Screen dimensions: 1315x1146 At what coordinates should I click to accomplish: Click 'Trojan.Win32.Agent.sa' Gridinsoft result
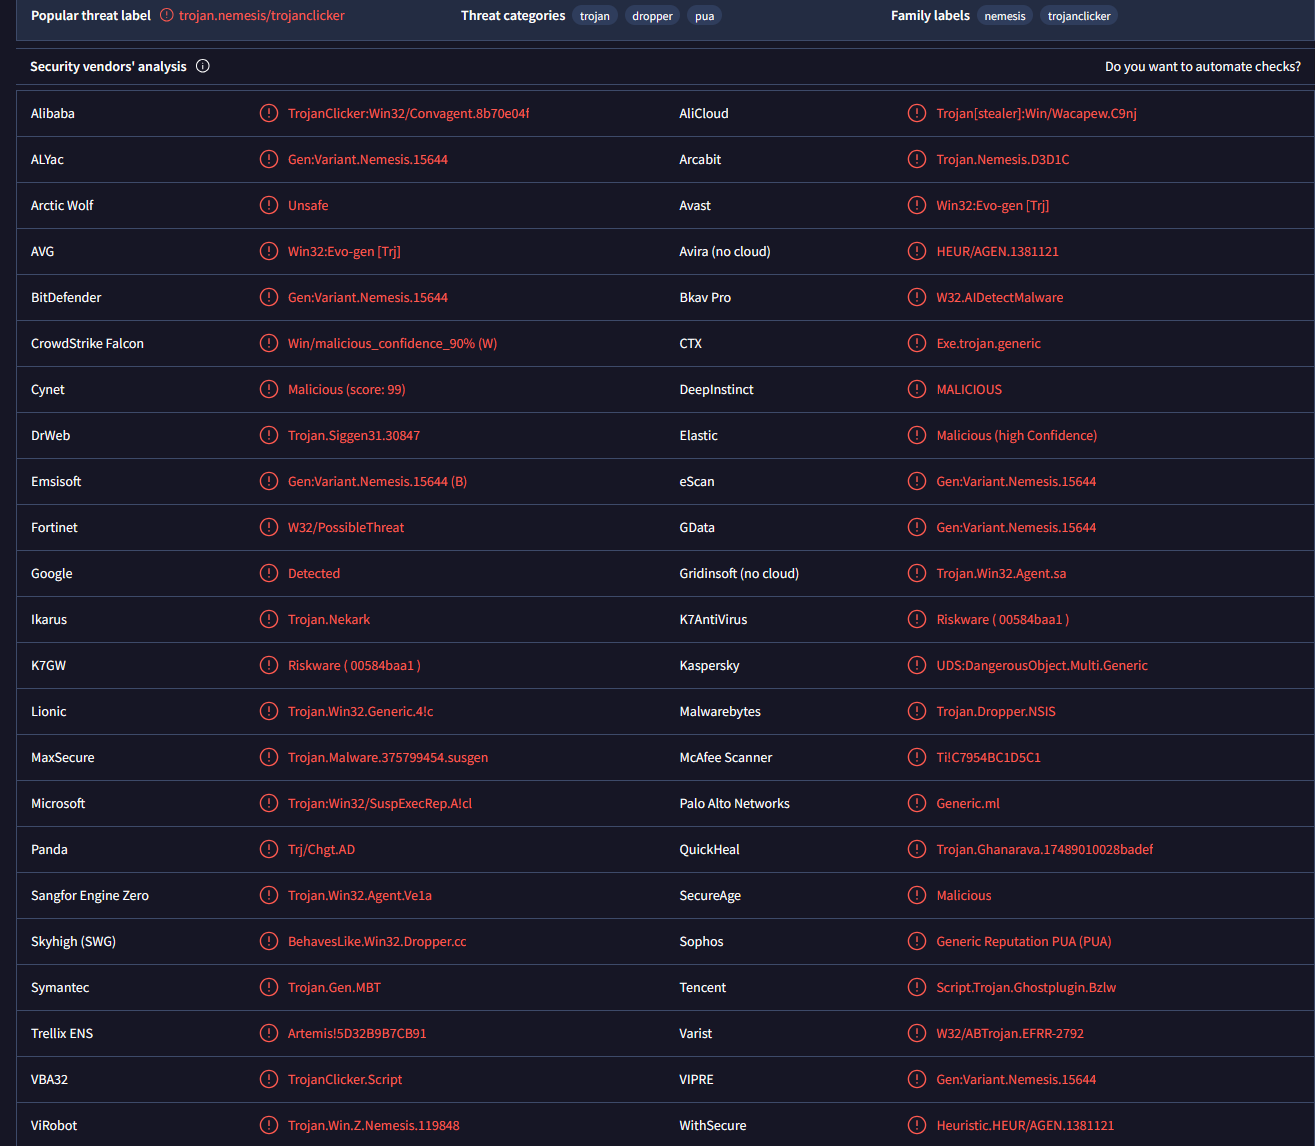[x=1001, y=573]
